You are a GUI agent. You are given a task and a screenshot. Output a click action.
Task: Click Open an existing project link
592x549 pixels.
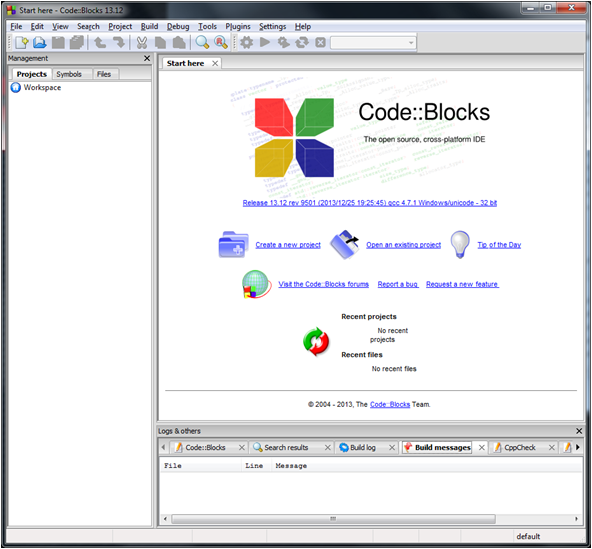403,245
